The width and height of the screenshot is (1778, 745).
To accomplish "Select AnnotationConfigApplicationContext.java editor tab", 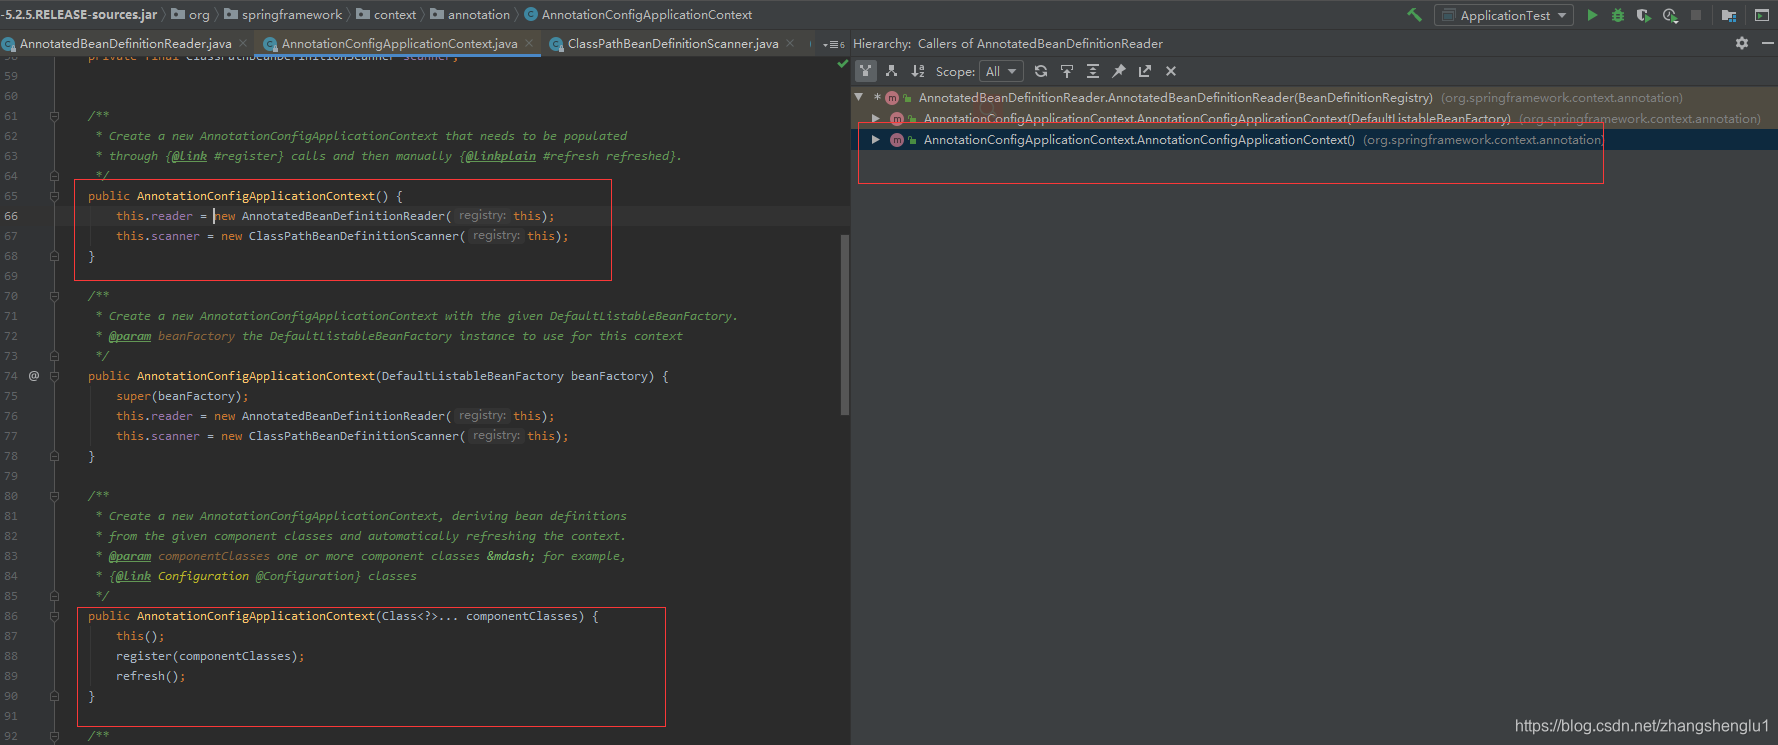I will [x=399, y=44].
